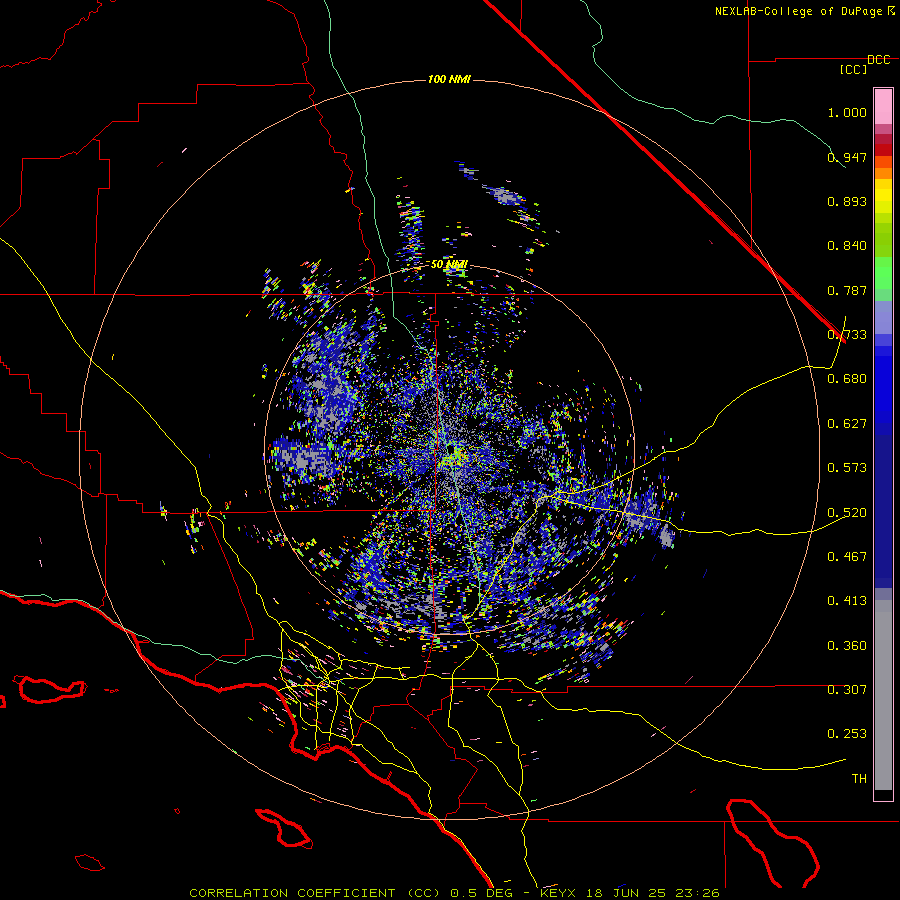Select the 0.840 value on color scale
Image resolution: width=900 pixels, height=900 pixels.
[847, 246]
